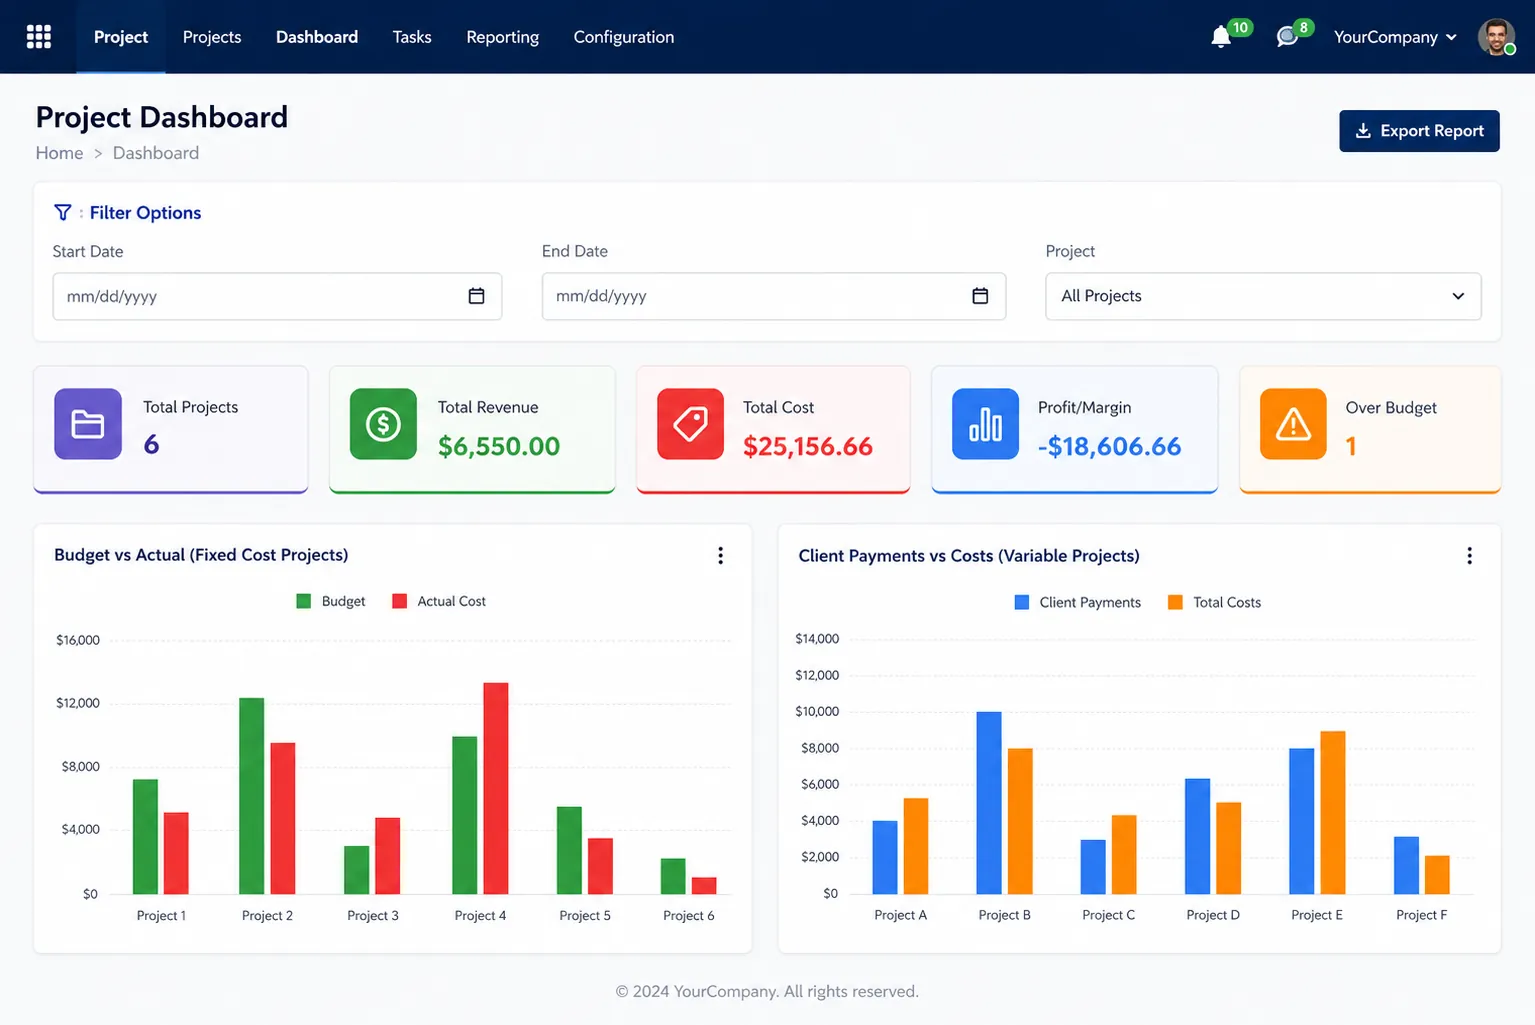Screen dimensions: 1535x1025
Task: Open the Dashboard menu
Action: (317, 37)
